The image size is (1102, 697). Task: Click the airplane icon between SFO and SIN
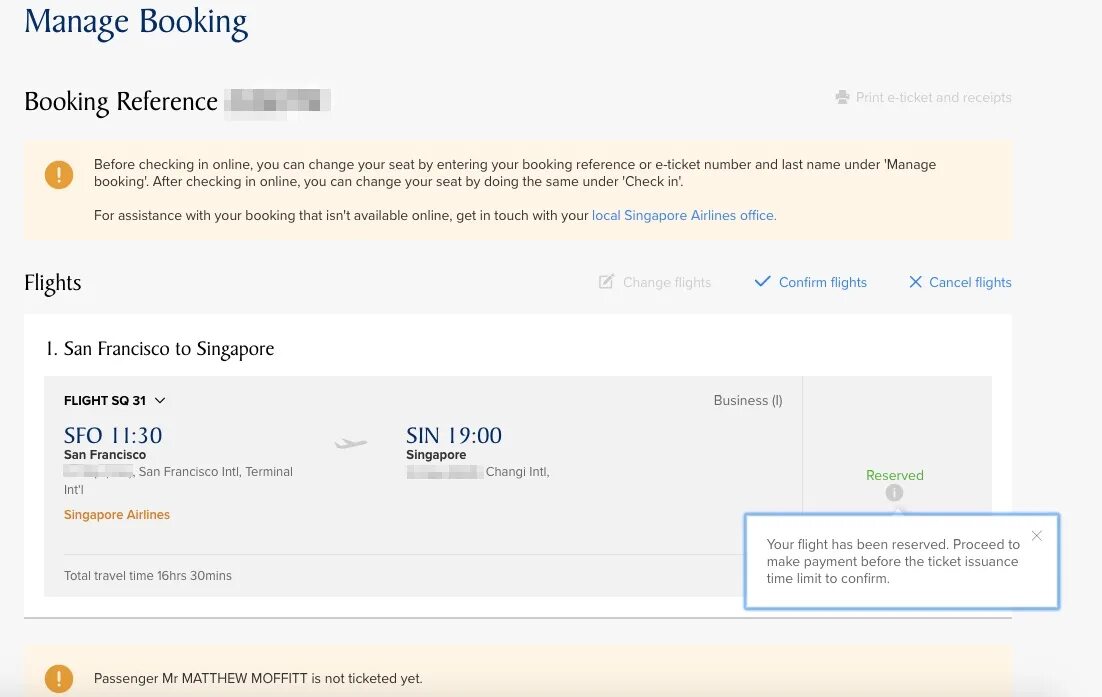[351, 443]
